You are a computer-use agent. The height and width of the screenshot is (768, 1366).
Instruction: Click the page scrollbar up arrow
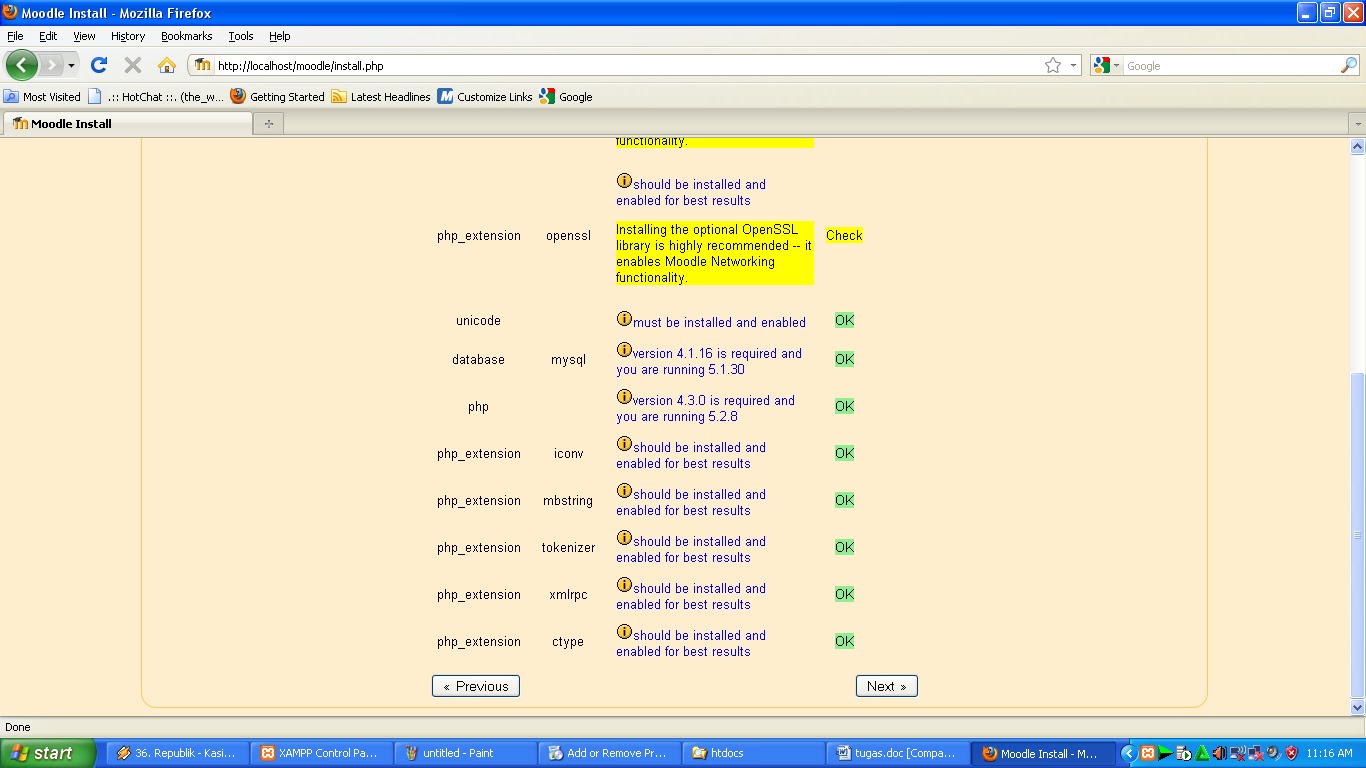[1357, 147]
